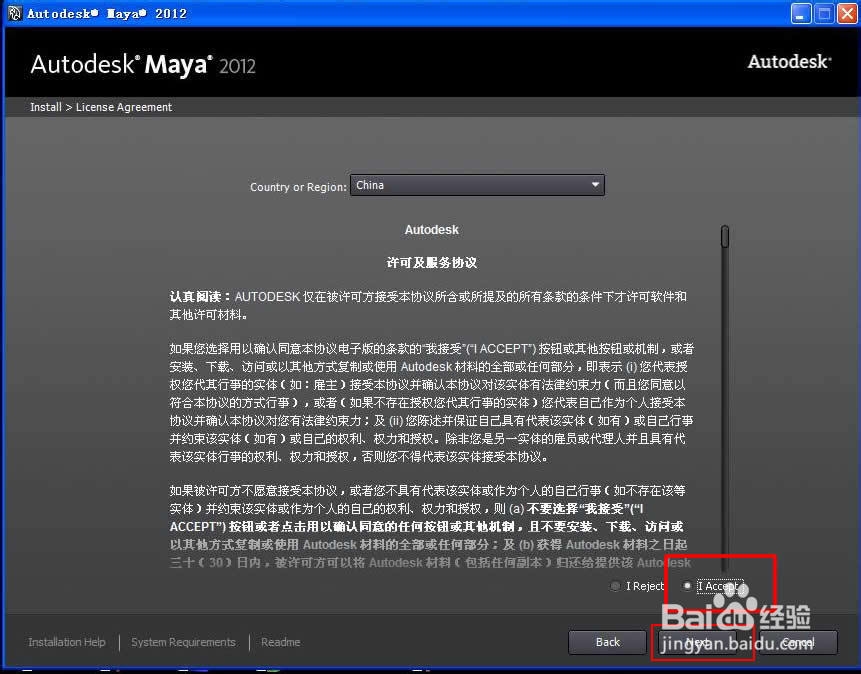This screenshot has width=861, height=674.
Task: Open the Readme link
Action: pos(281,642)
